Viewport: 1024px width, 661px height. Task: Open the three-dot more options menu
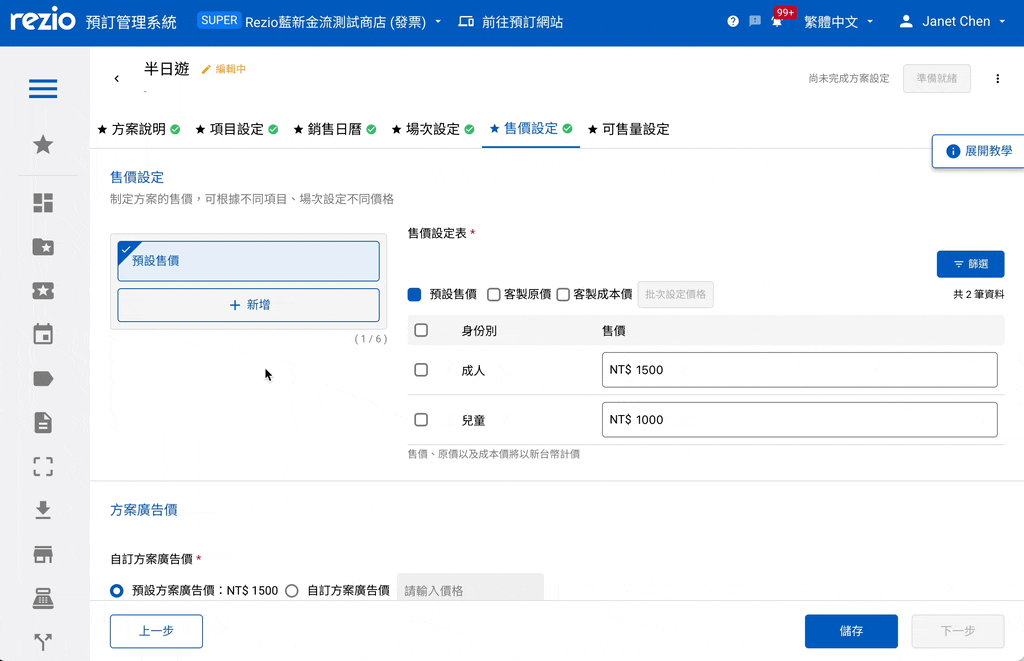(997, 78)
